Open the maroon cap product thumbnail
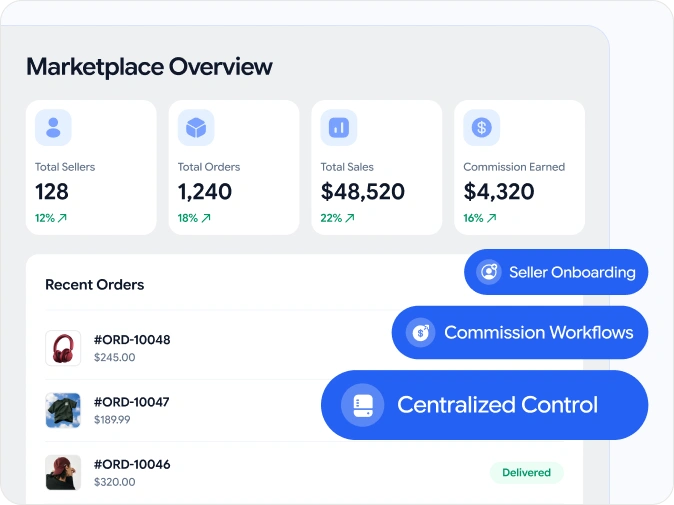Viewport: 674px width, 505px height. point(63,472)
